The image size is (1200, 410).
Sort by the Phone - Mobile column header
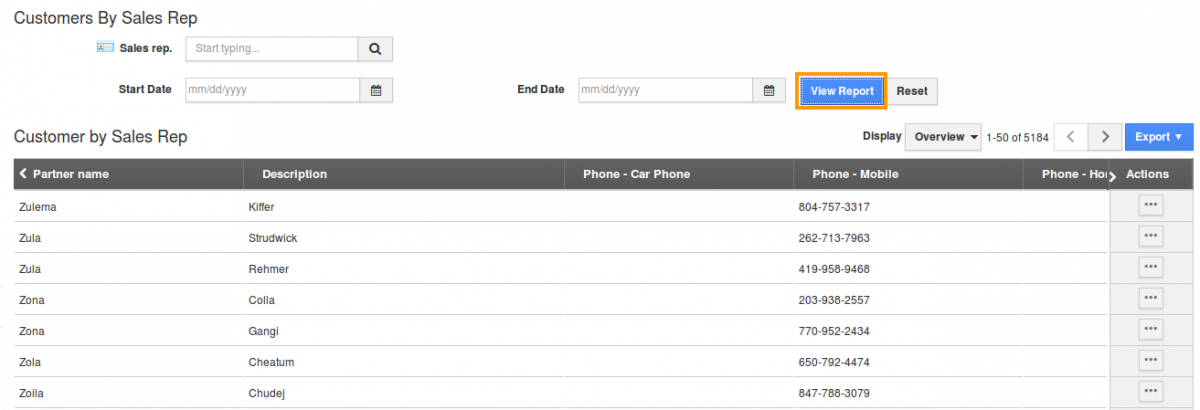click(855, 174)
